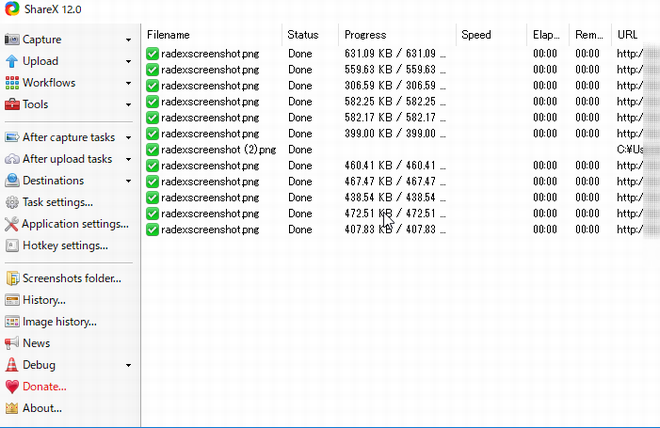Open the Image history... entry
The width and height of the screenshot is (660, 428).
point(59,322)
